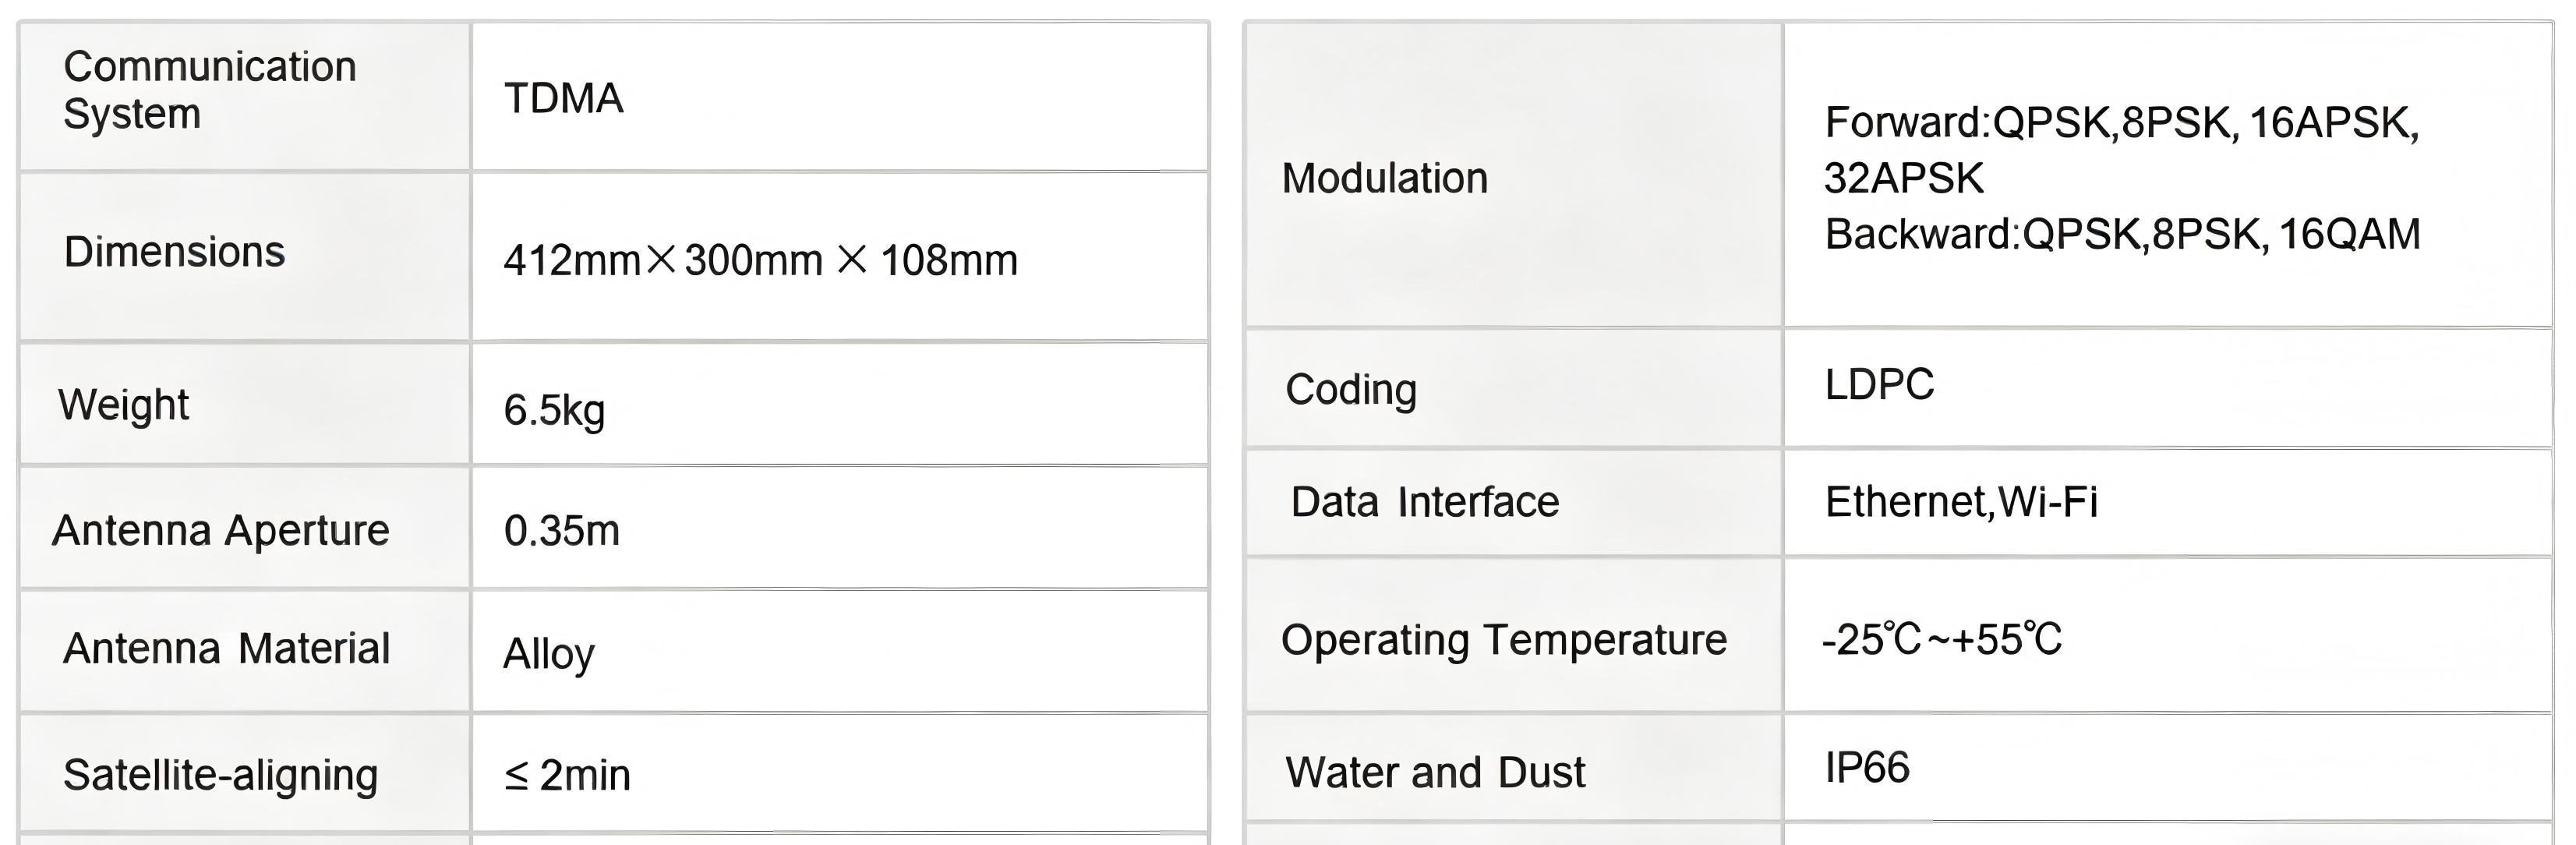Click the Operating Temperature label
2576x845 pixels.
coord(1503,640)
